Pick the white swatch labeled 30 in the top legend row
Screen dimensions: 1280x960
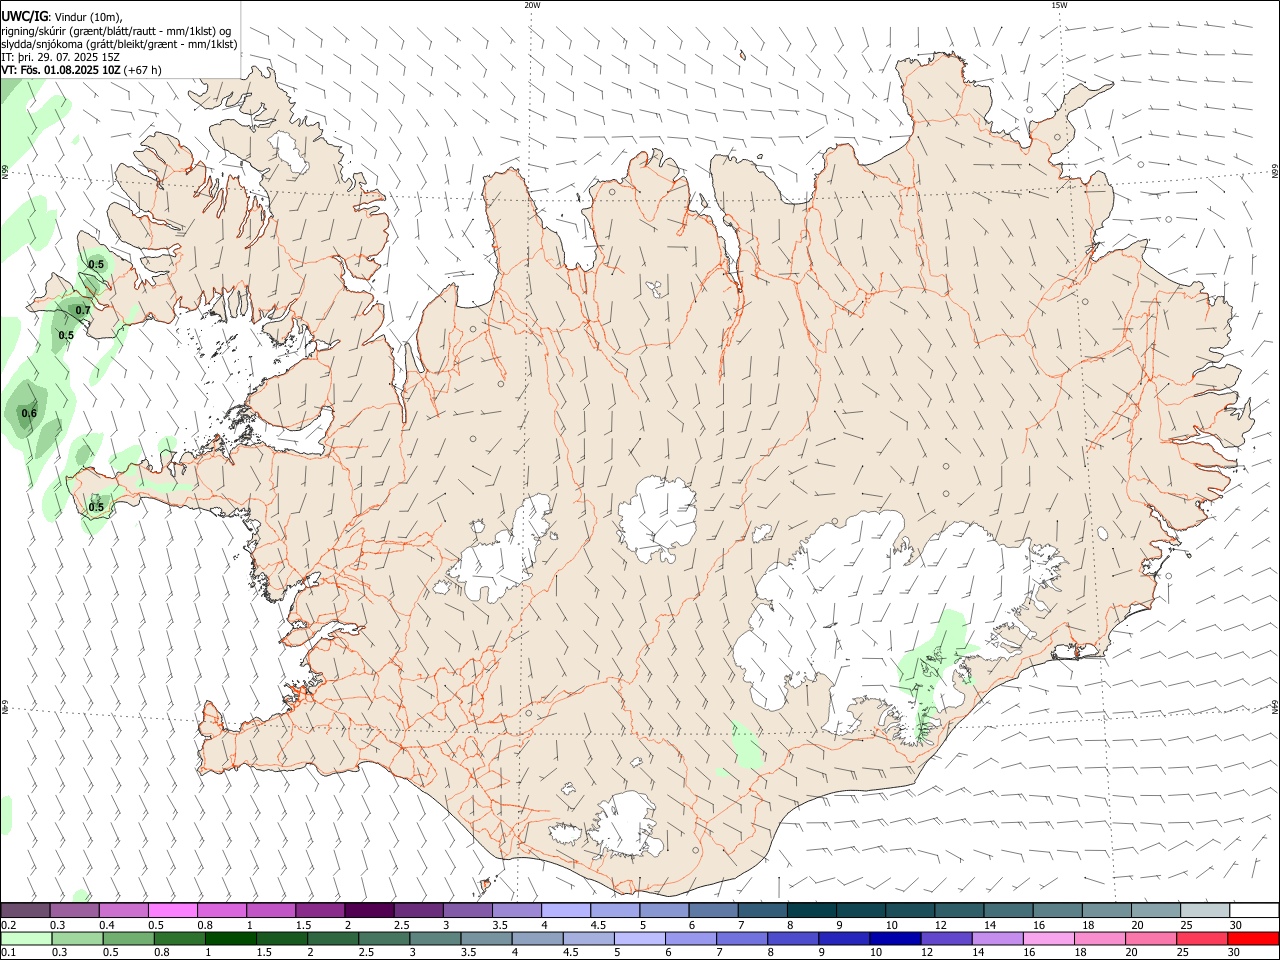click(x=1254, y=910)
